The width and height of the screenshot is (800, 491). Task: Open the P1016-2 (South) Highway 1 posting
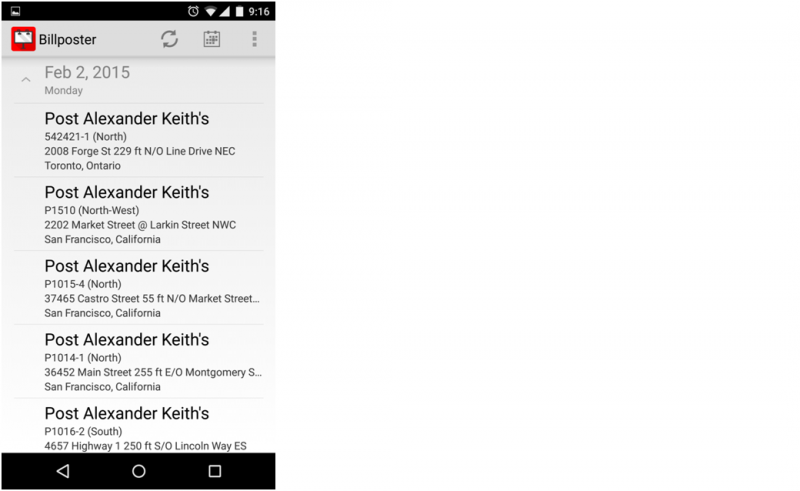[139, 426]
